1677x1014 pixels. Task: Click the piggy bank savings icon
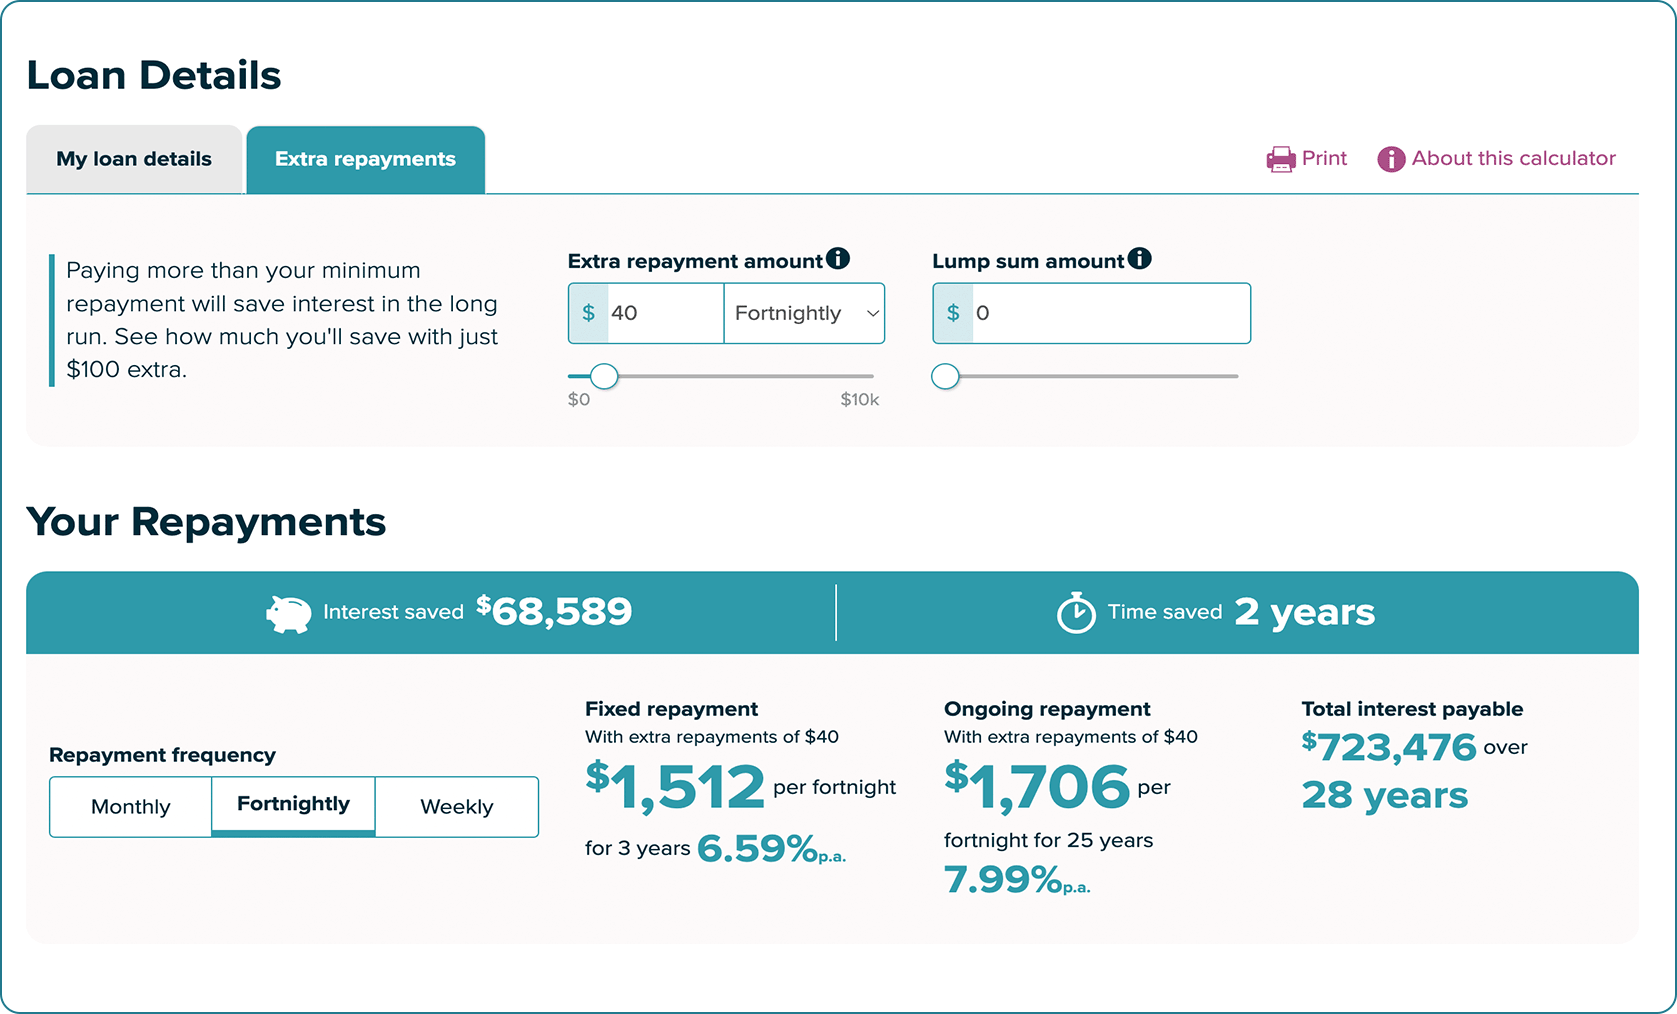coord(287,612)
